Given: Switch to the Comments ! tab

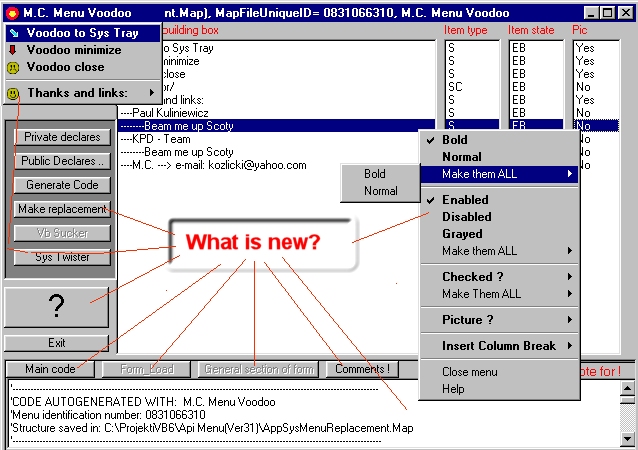Looking at the screenshot, I should click(x=360, y=369).
